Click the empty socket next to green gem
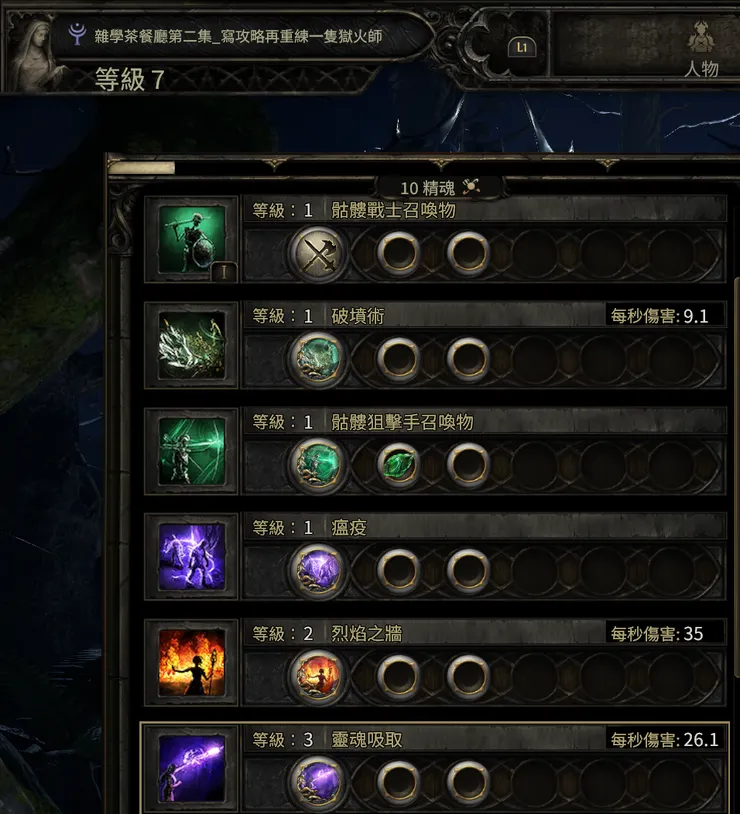 click(x=468, y=465)
